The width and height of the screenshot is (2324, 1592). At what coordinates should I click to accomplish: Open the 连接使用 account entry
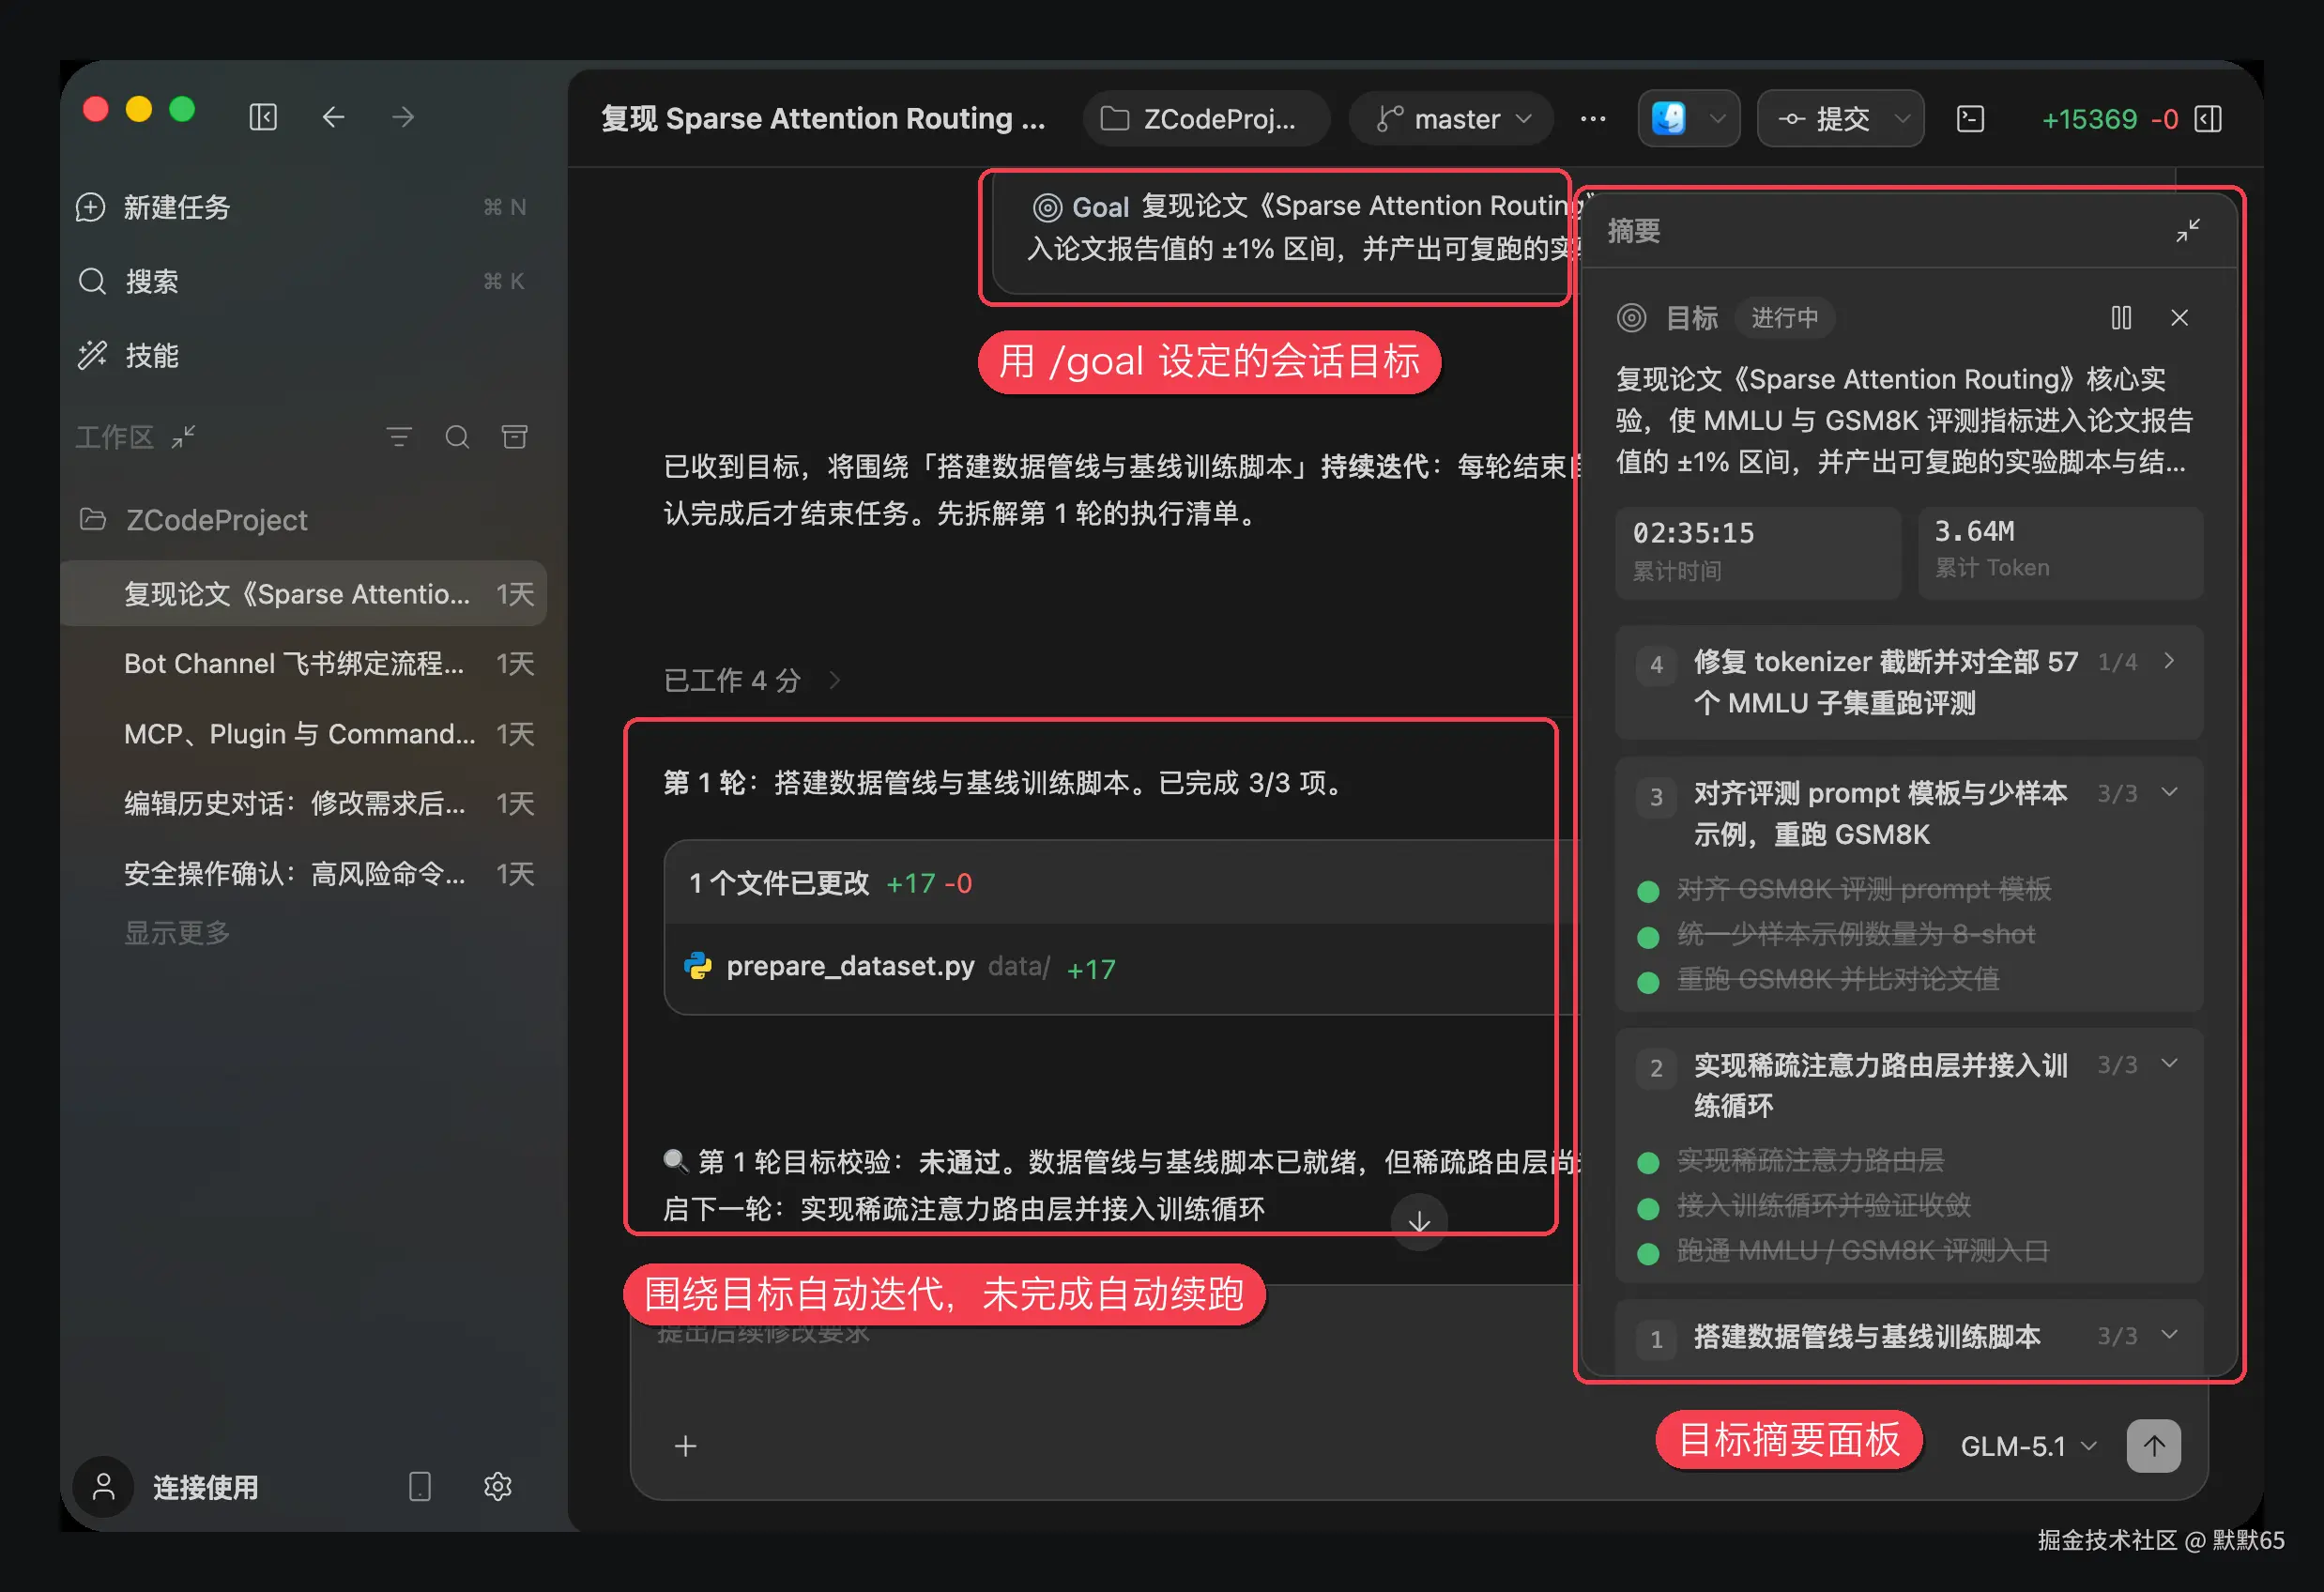coord(168,1487)
